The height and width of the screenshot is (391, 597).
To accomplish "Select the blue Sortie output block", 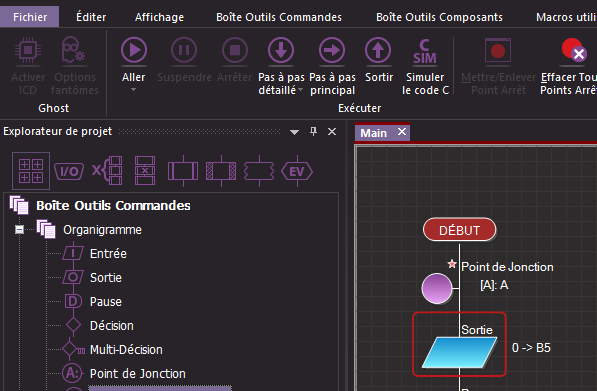I will click(459, 352).
